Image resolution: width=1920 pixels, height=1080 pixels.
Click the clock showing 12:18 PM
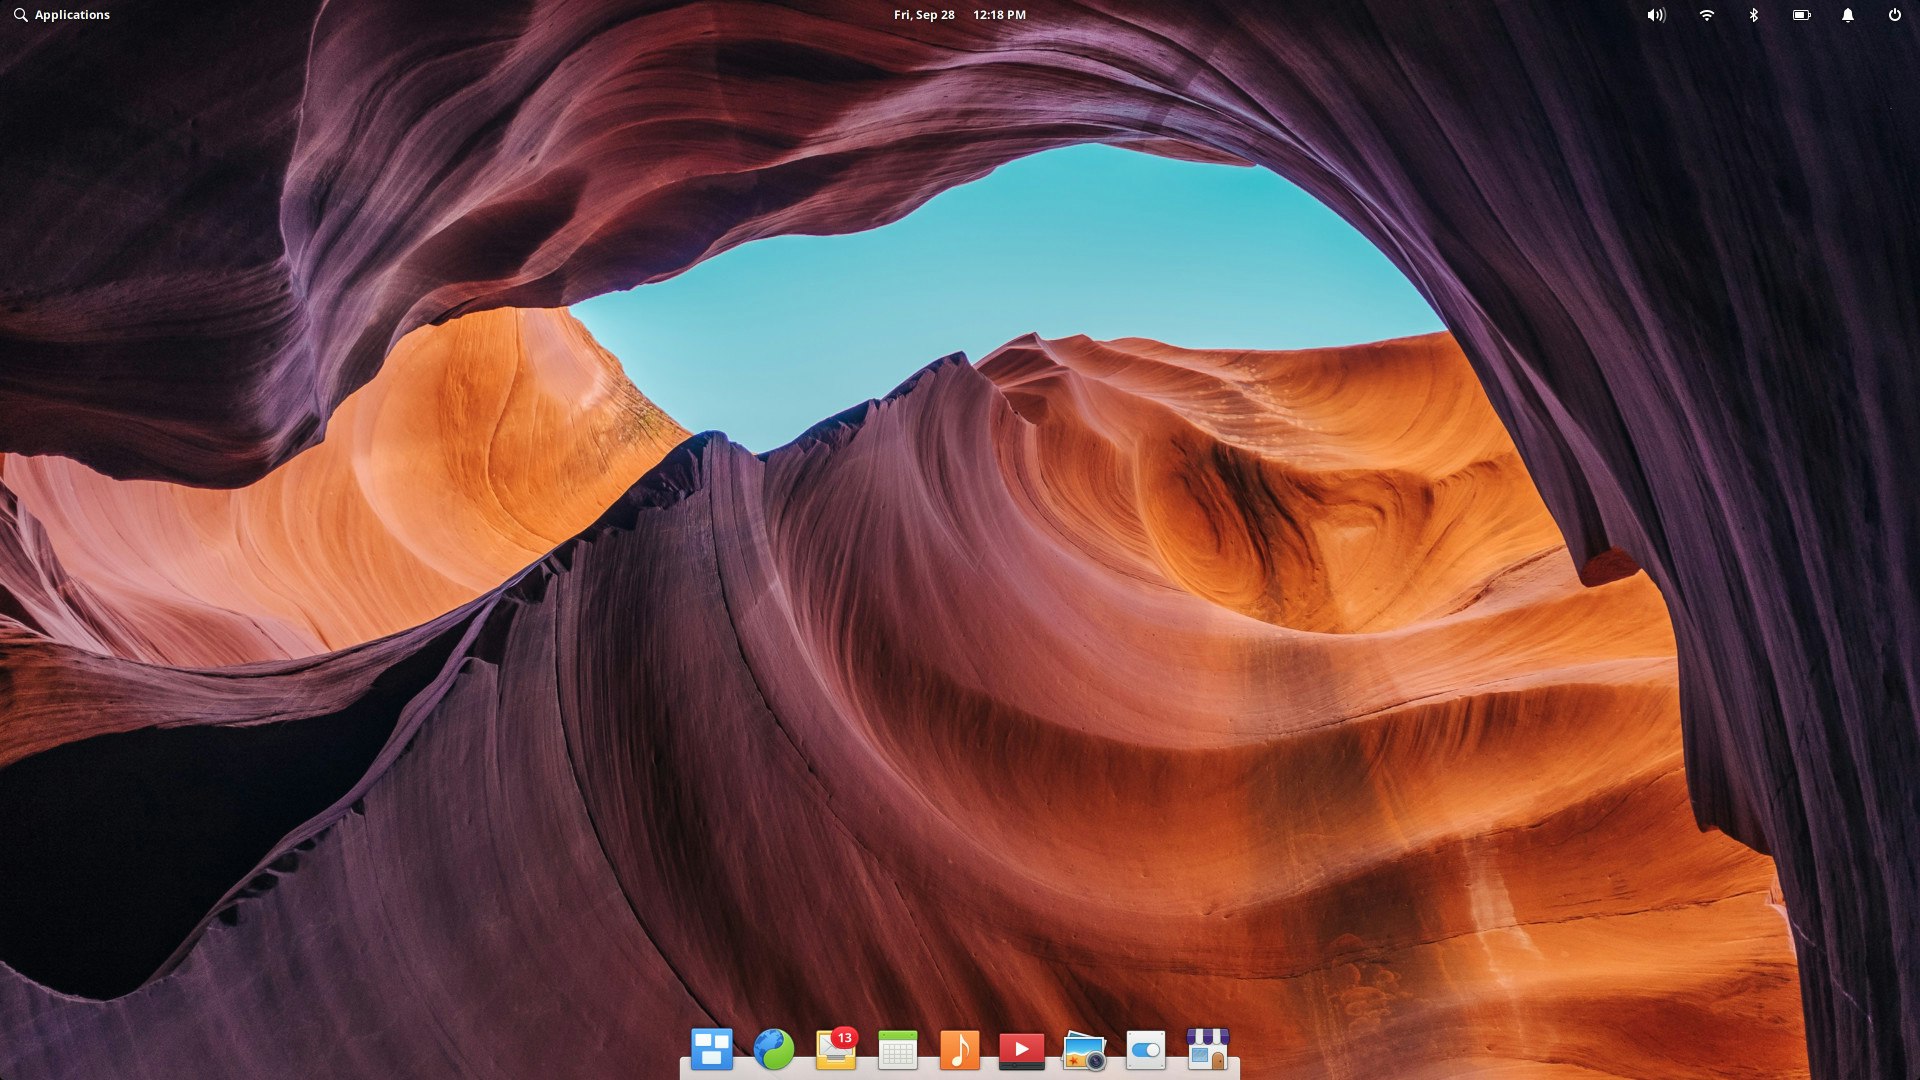coord(998,14)
